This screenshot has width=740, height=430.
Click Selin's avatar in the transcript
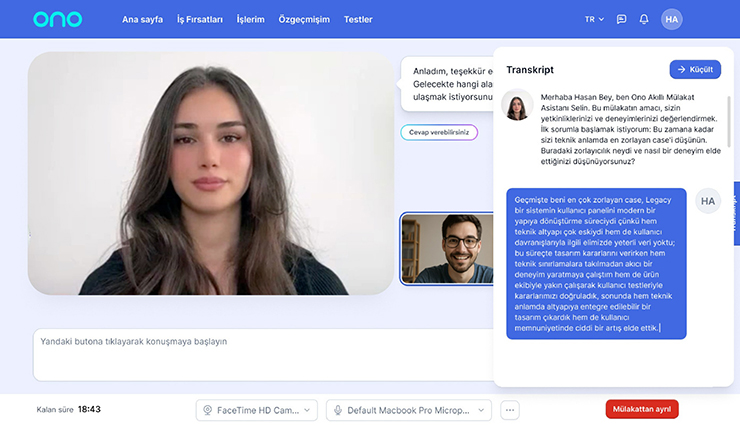517,105
